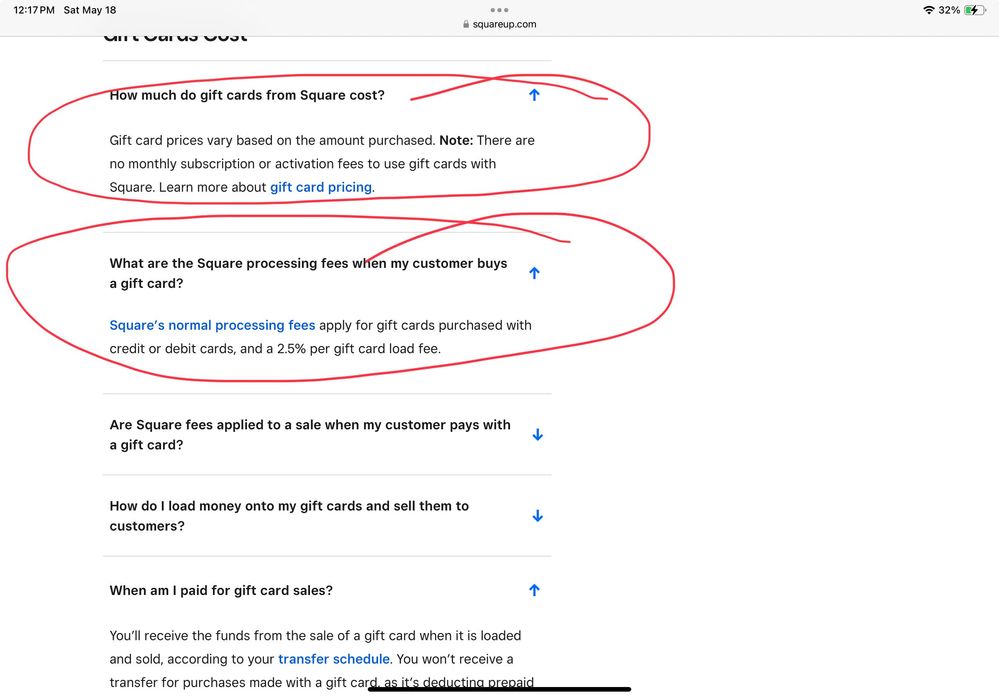Tap the 32% battery percentage
The image size is (999, 698).
tap(949, 10)
